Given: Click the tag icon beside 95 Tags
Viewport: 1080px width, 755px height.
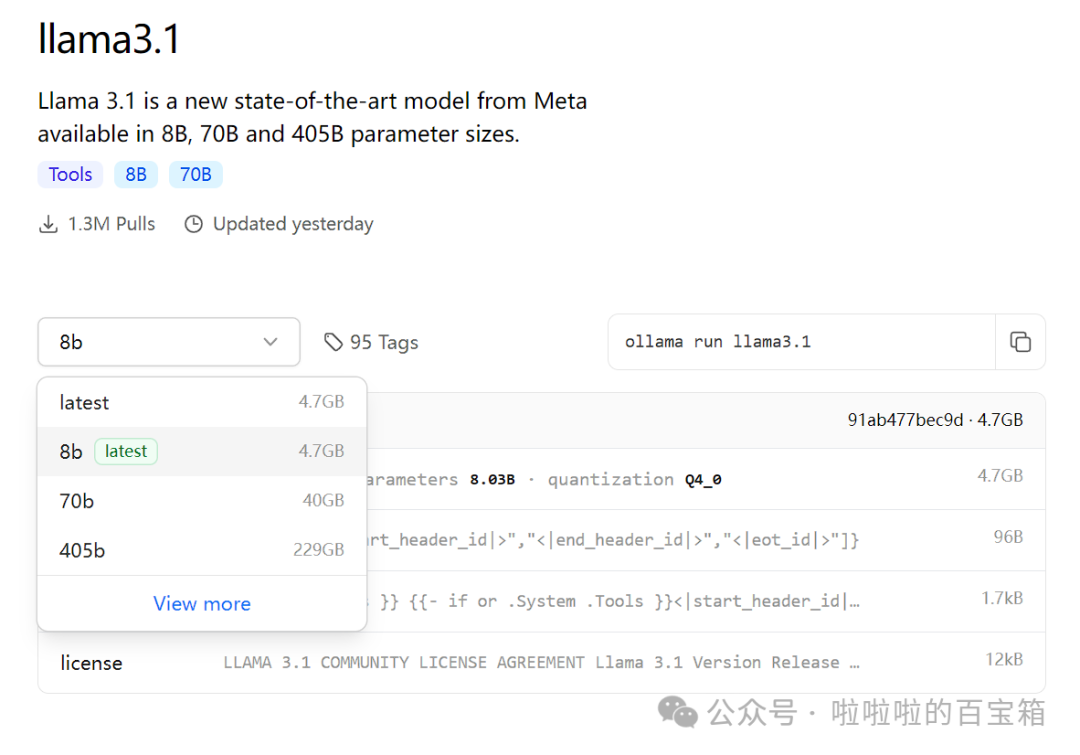Looking at the screenshot, I should click(333, 342).
